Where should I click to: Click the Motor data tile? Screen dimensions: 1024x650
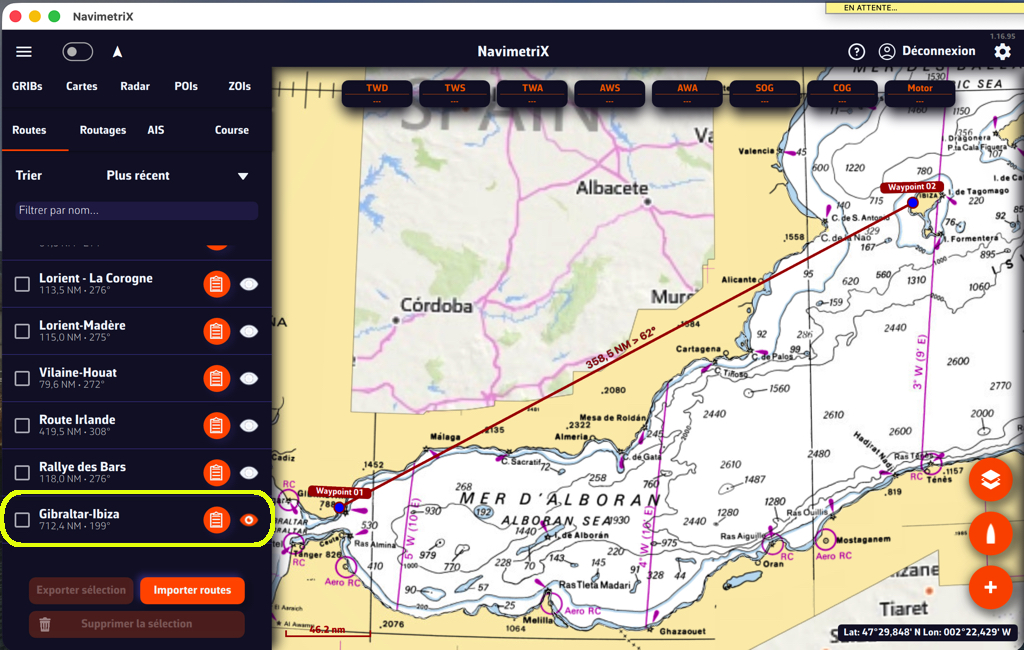[920, 93]
